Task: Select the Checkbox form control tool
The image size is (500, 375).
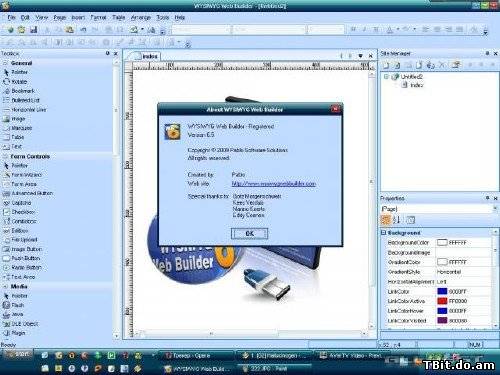Action: click(x=19, y=212)
